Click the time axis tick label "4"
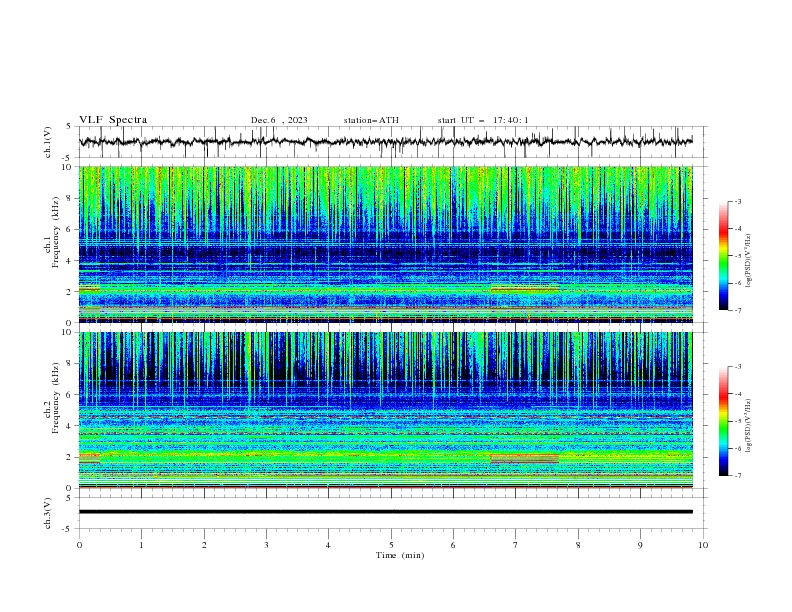Viewport: 792px width, 612px height. (328, 545)
